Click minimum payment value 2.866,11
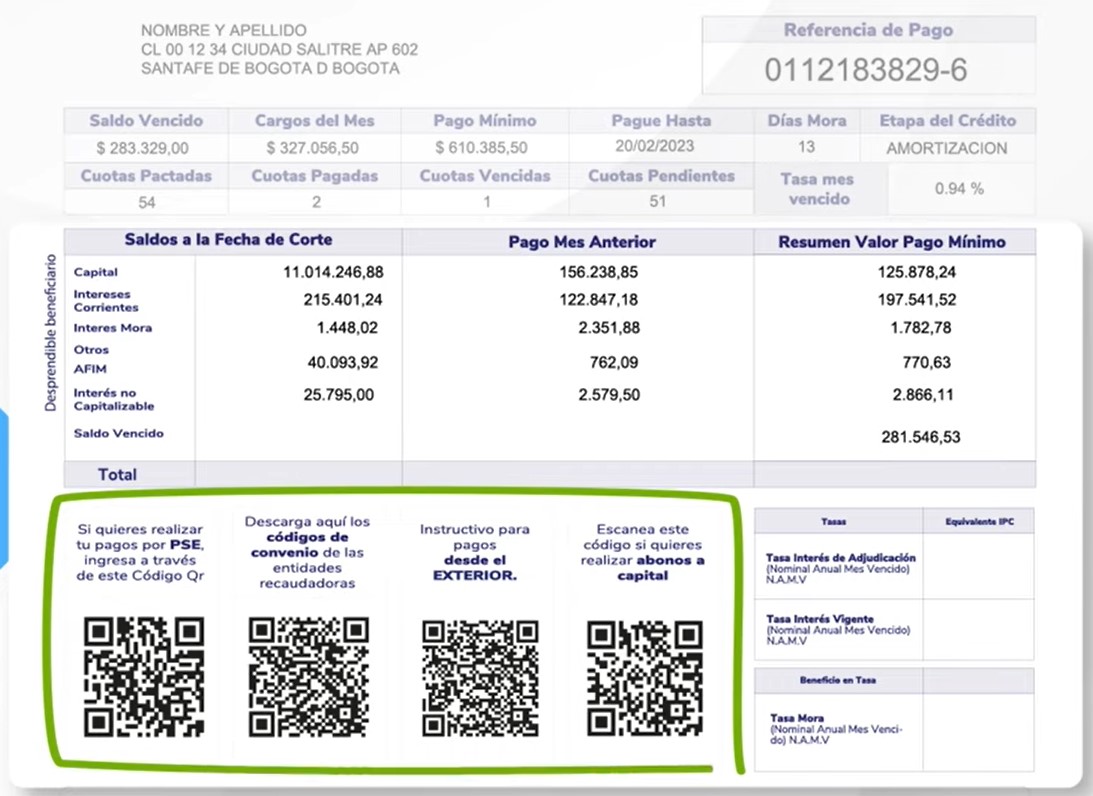This screenshot has width=1093, height=796. pyautogui.click(x=923, y=395)
